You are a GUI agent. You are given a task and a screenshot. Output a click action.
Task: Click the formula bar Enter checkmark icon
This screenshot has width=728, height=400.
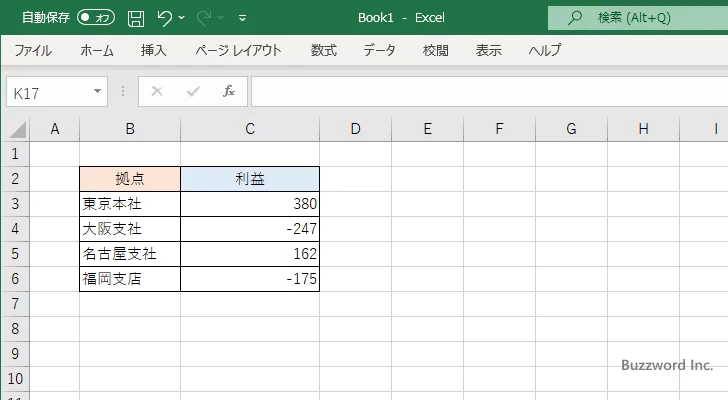click(193, 91)
